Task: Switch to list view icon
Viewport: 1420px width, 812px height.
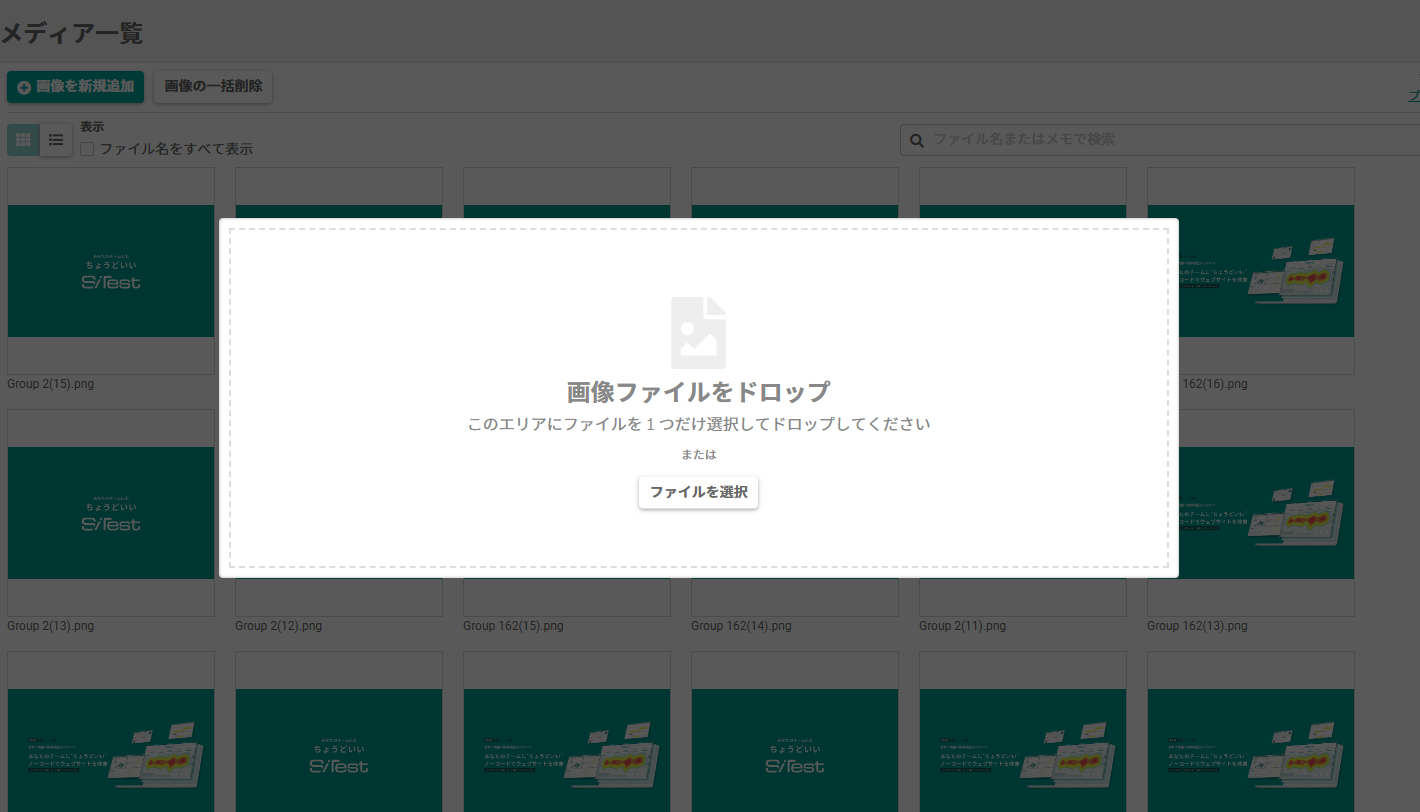Action: [x=56, y=140]
